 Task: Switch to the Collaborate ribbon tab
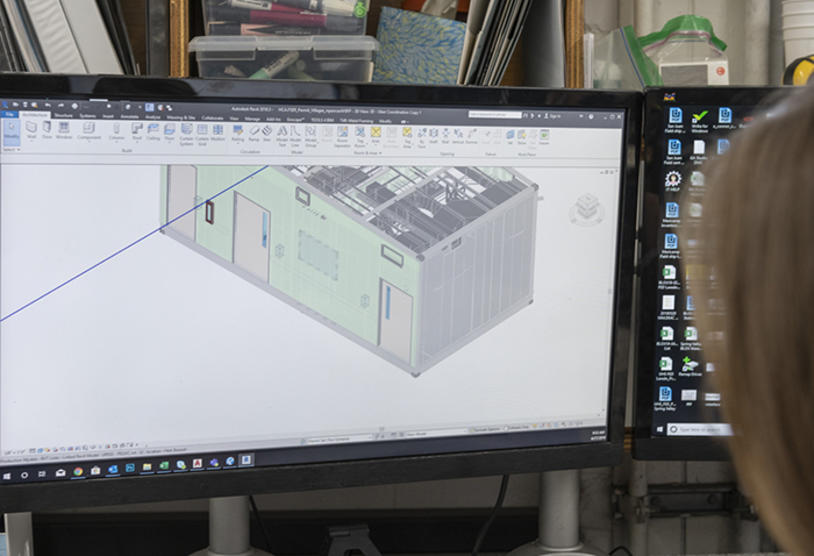(x=212, y=118)
